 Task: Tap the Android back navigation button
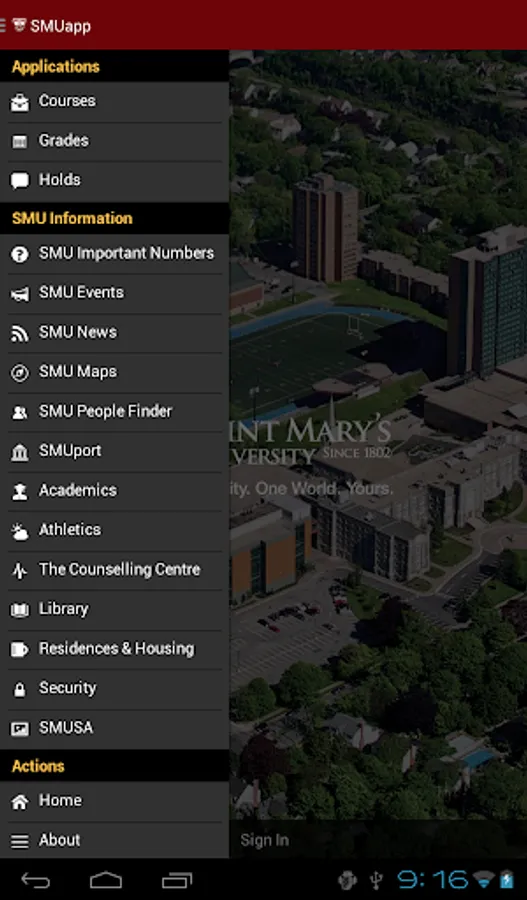36,880
